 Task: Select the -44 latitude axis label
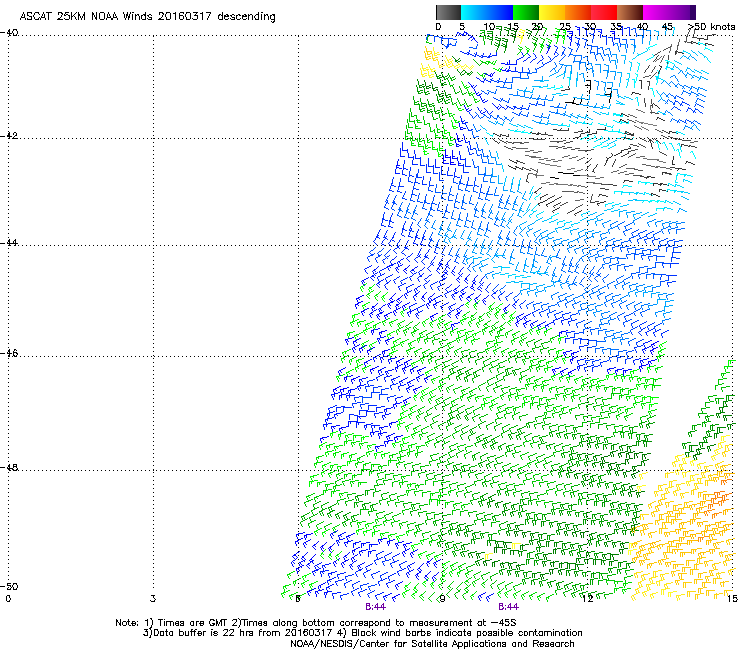click(9, 243)
